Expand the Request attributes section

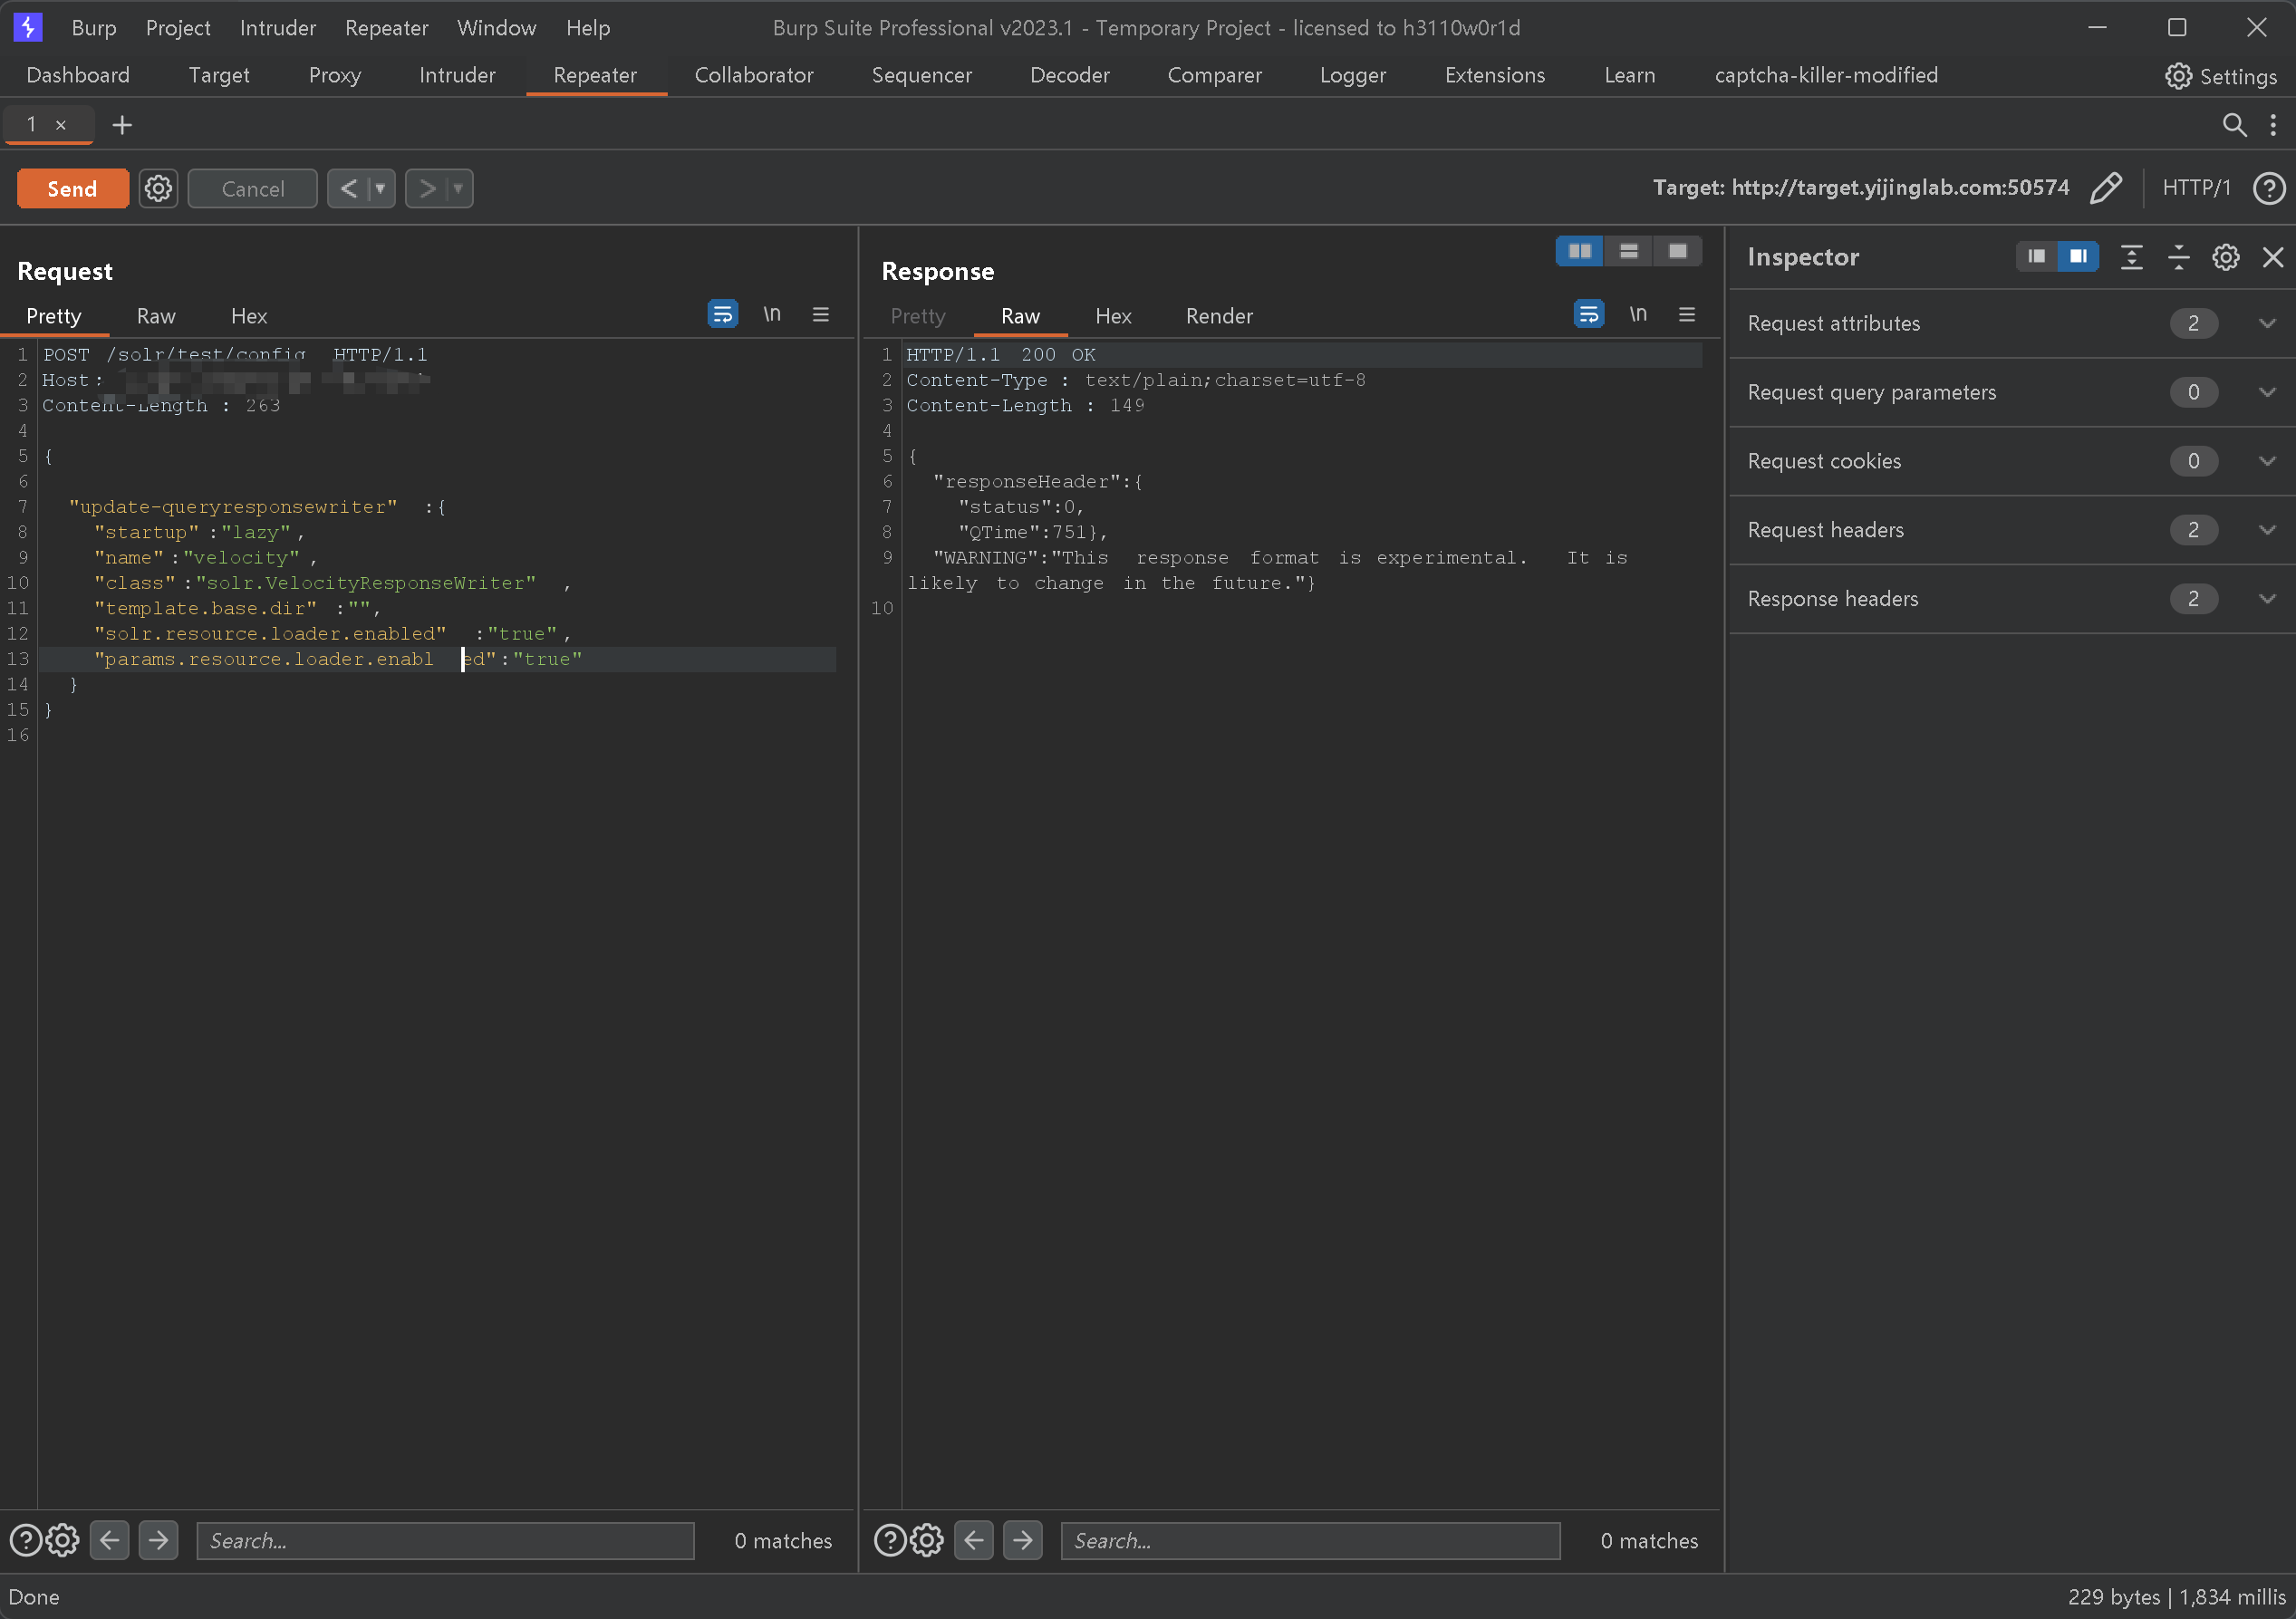2266,323
